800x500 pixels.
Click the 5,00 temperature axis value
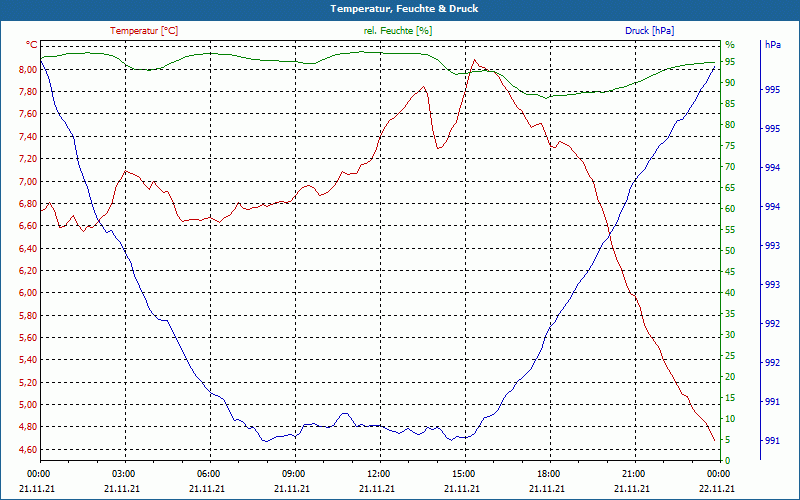click(28, 405)
